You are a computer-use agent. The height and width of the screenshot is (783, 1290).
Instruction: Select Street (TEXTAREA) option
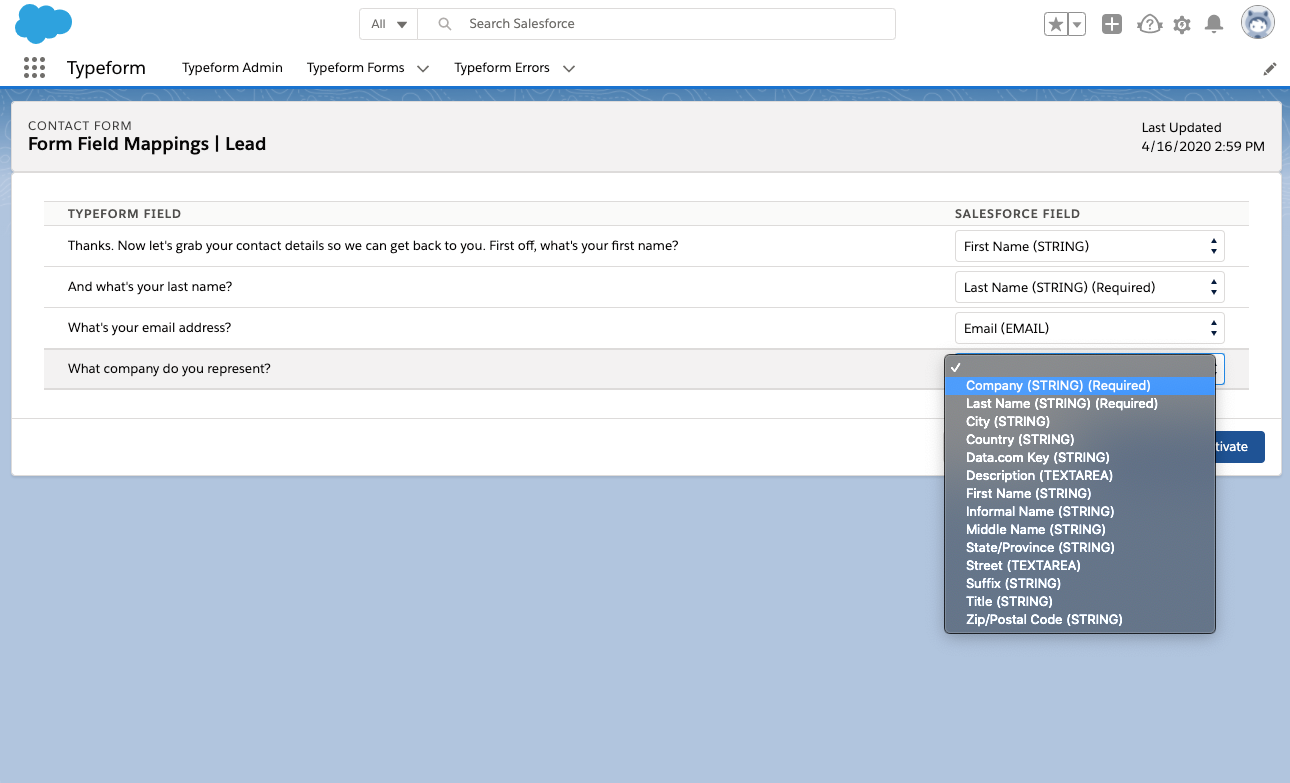[x=1080, y=565]
